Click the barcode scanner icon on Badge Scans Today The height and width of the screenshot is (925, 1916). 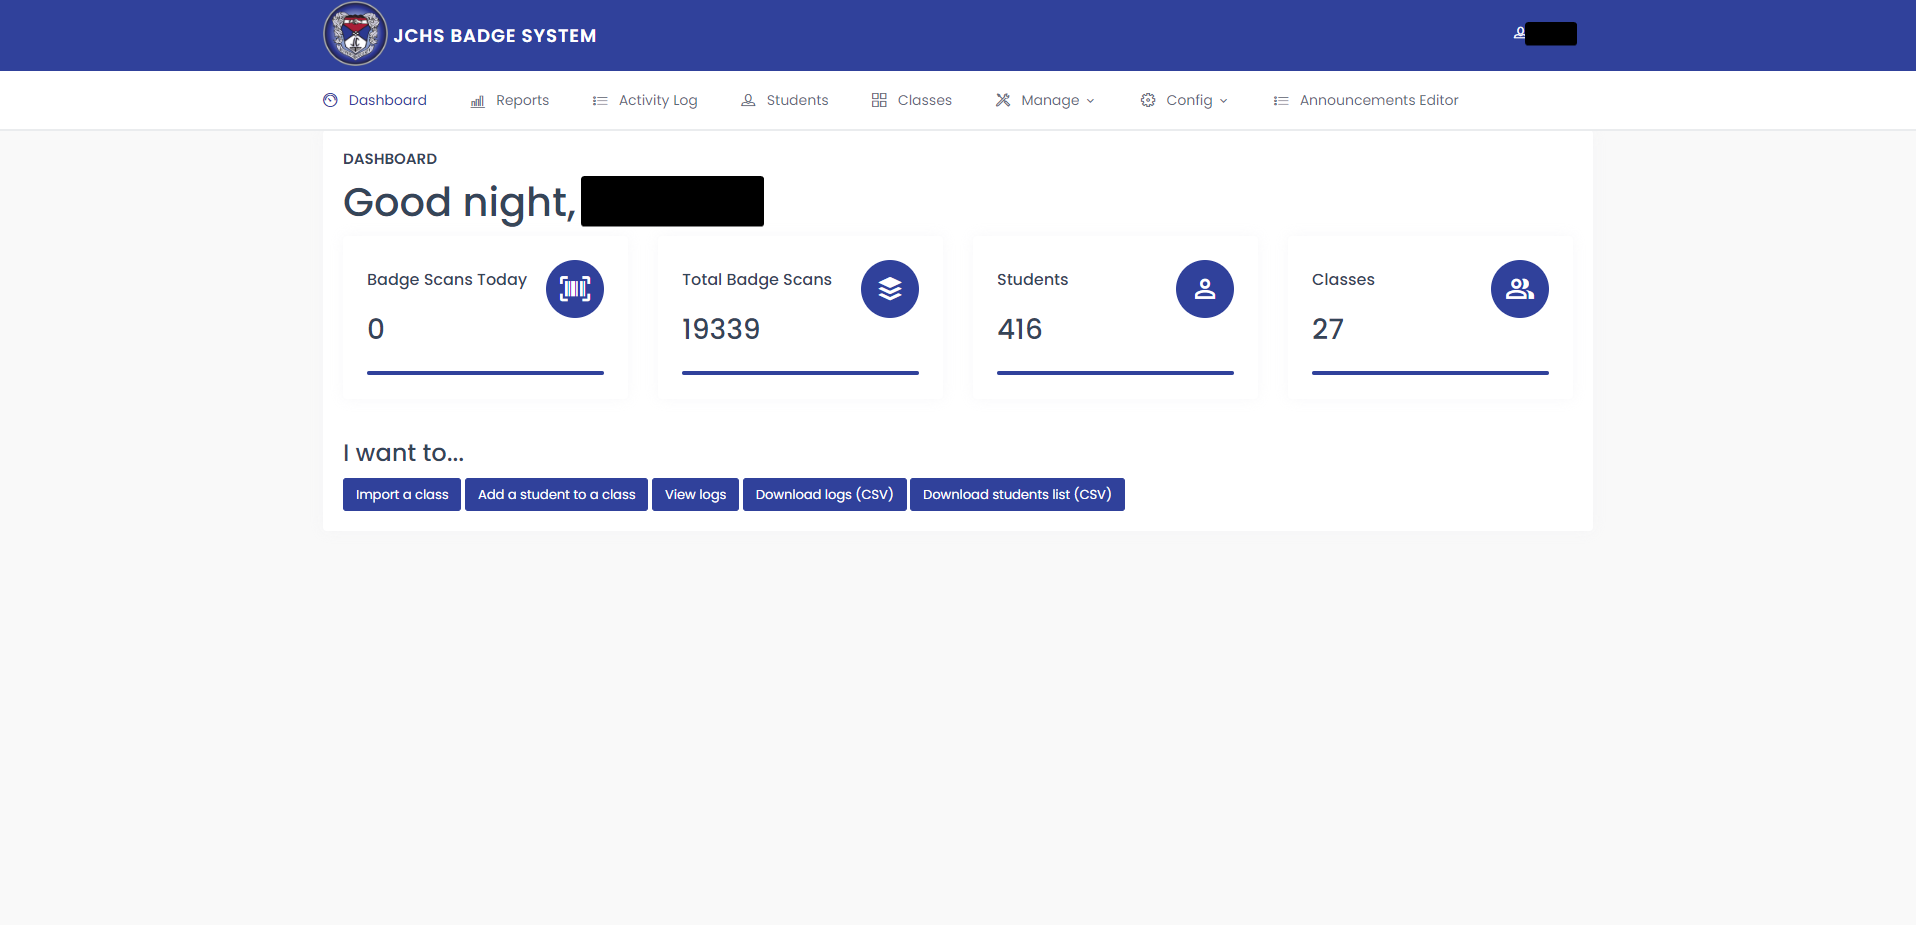575,289
